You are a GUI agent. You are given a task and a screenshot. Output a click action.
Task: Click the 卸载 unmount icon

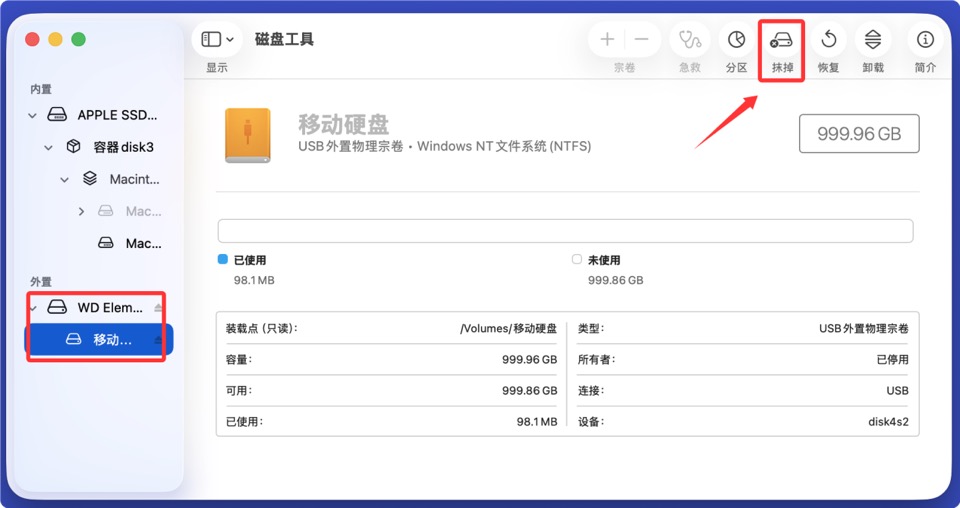coord(873,40)
